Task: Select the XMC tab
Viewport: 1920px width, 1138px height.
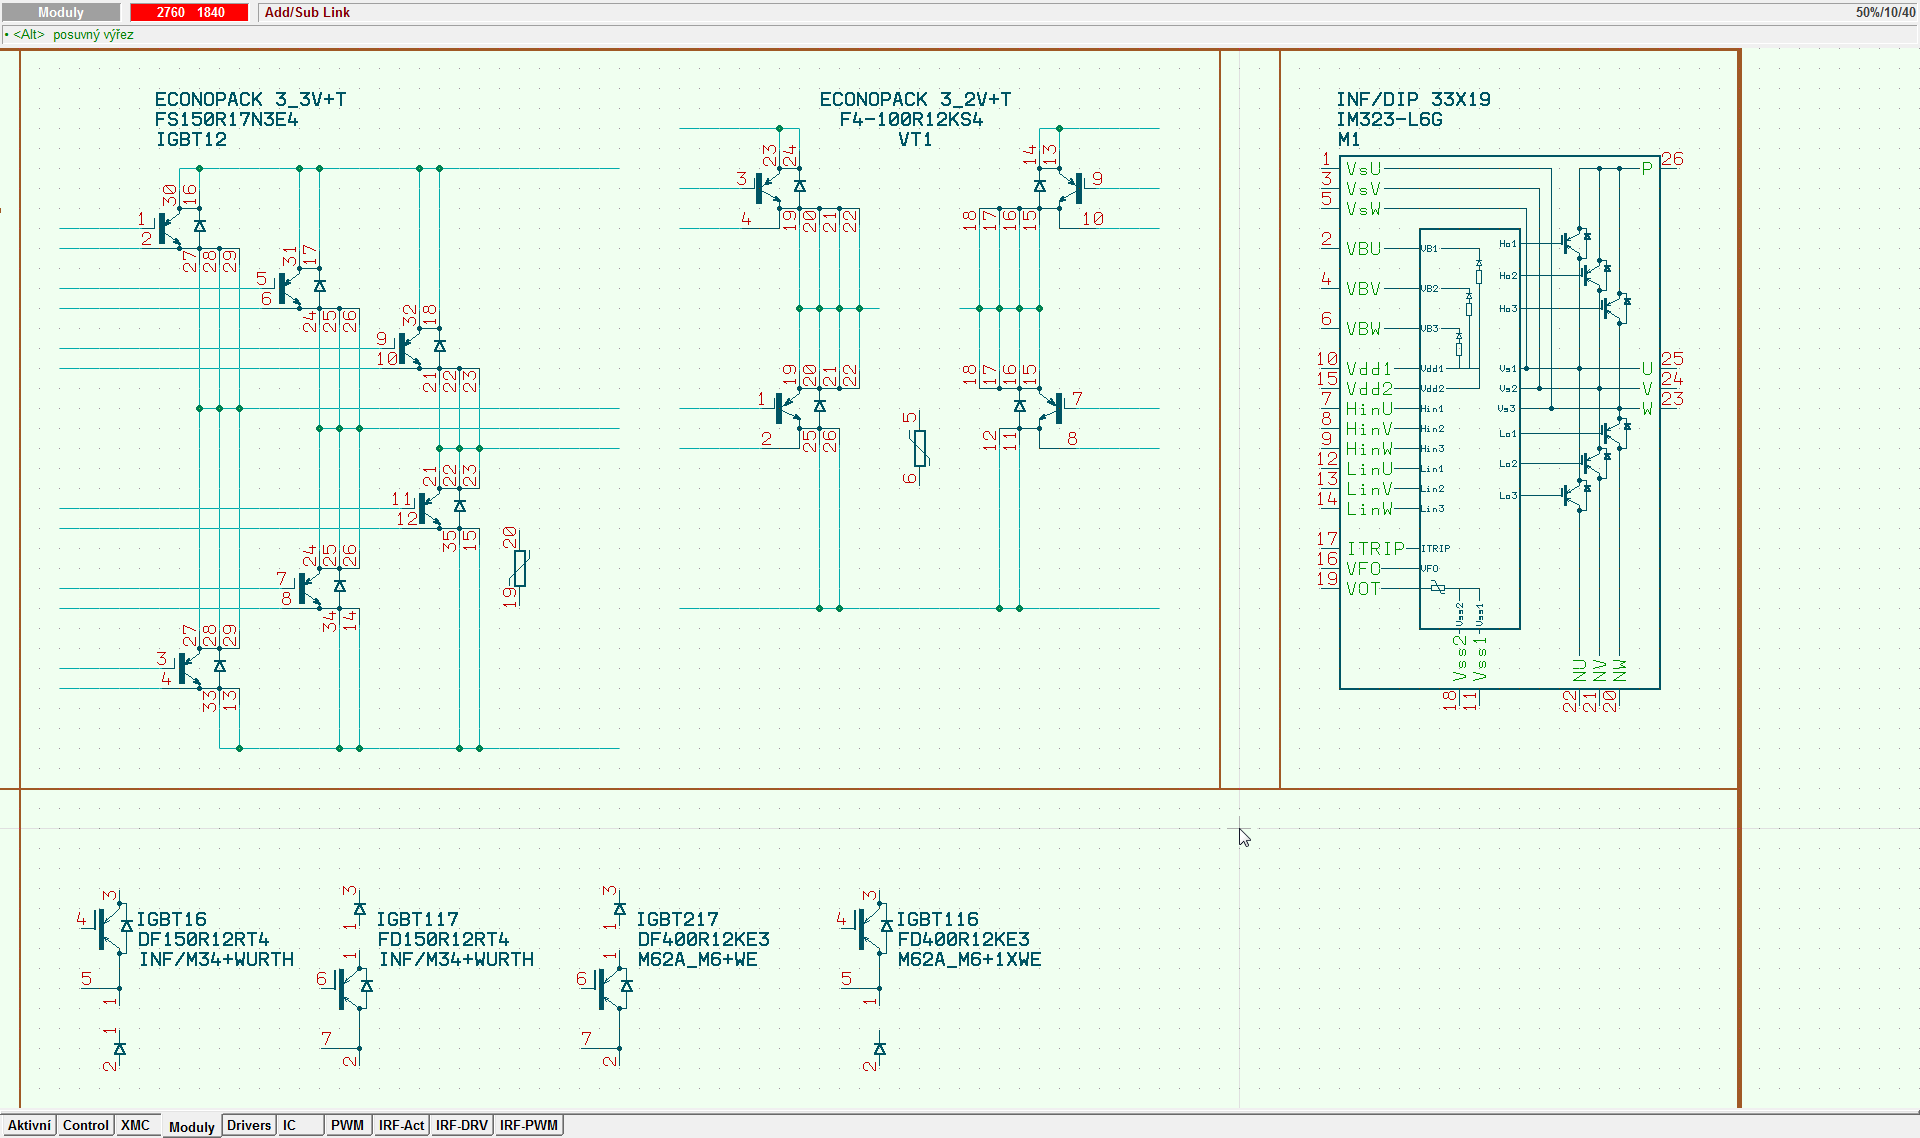Action: 136,1125
